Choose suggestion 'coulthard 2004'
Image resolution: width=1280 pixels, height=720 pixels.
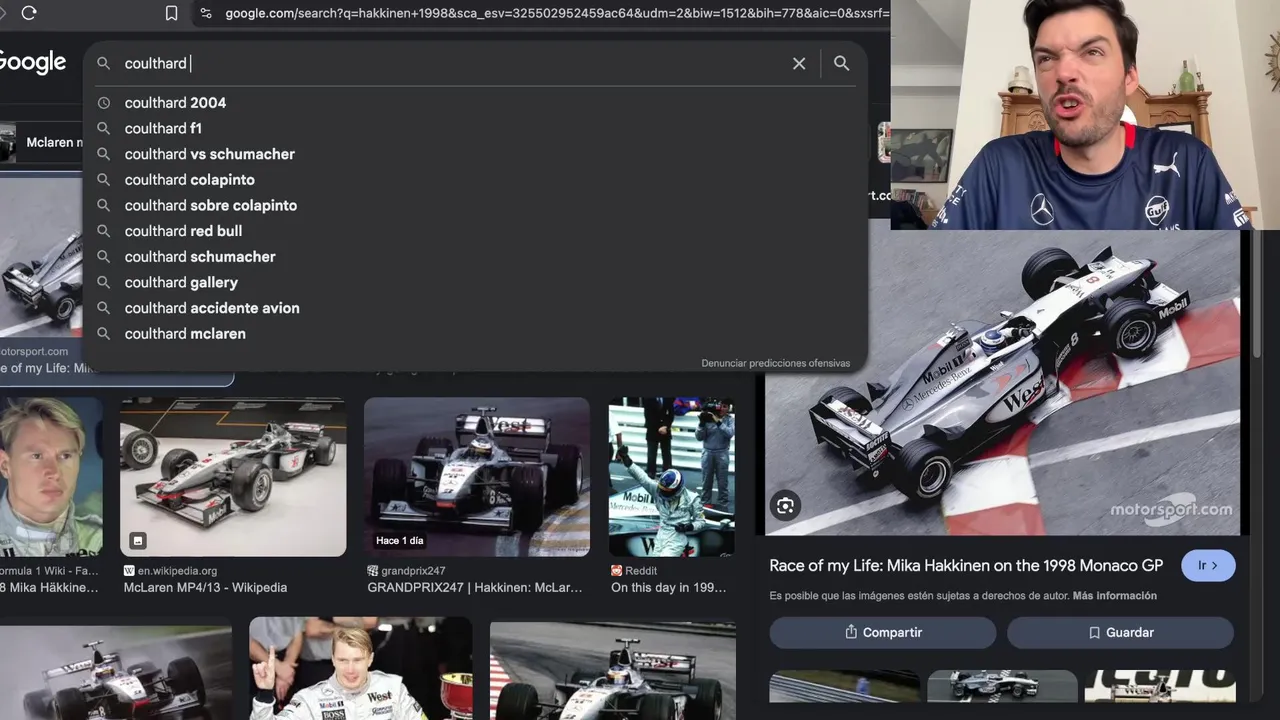pos(475,103)
